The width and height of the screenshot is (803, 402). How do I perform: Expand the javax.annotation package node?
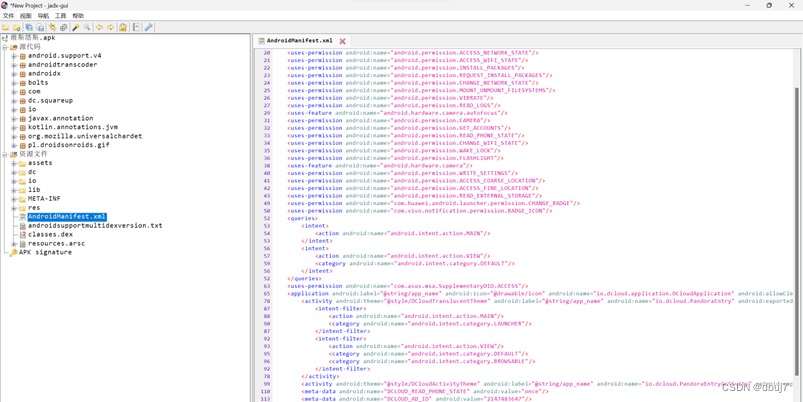point(14,118)
